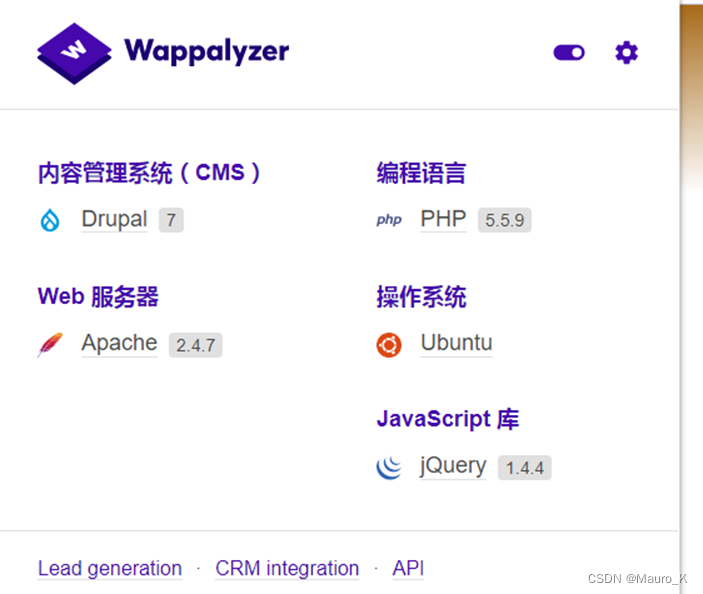703x594 pixels.
Task: Click the Apache feather icon
Action: click(x=50, y=344)
